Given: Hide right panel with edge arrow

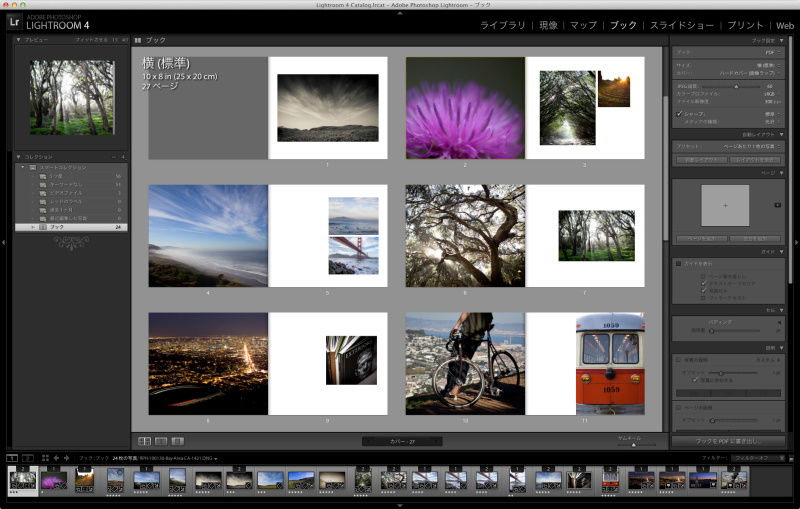Looking at the screenshot, I should [796, 242].
